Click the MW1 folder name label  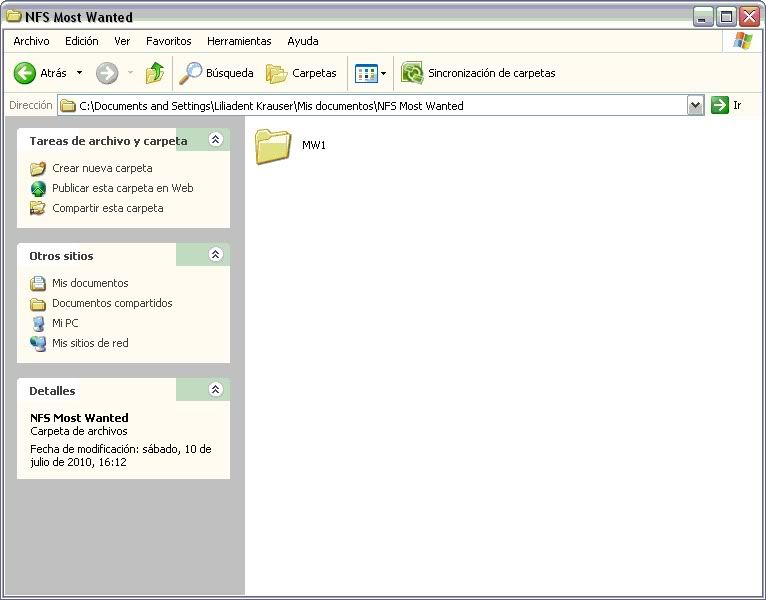[314, 145]
